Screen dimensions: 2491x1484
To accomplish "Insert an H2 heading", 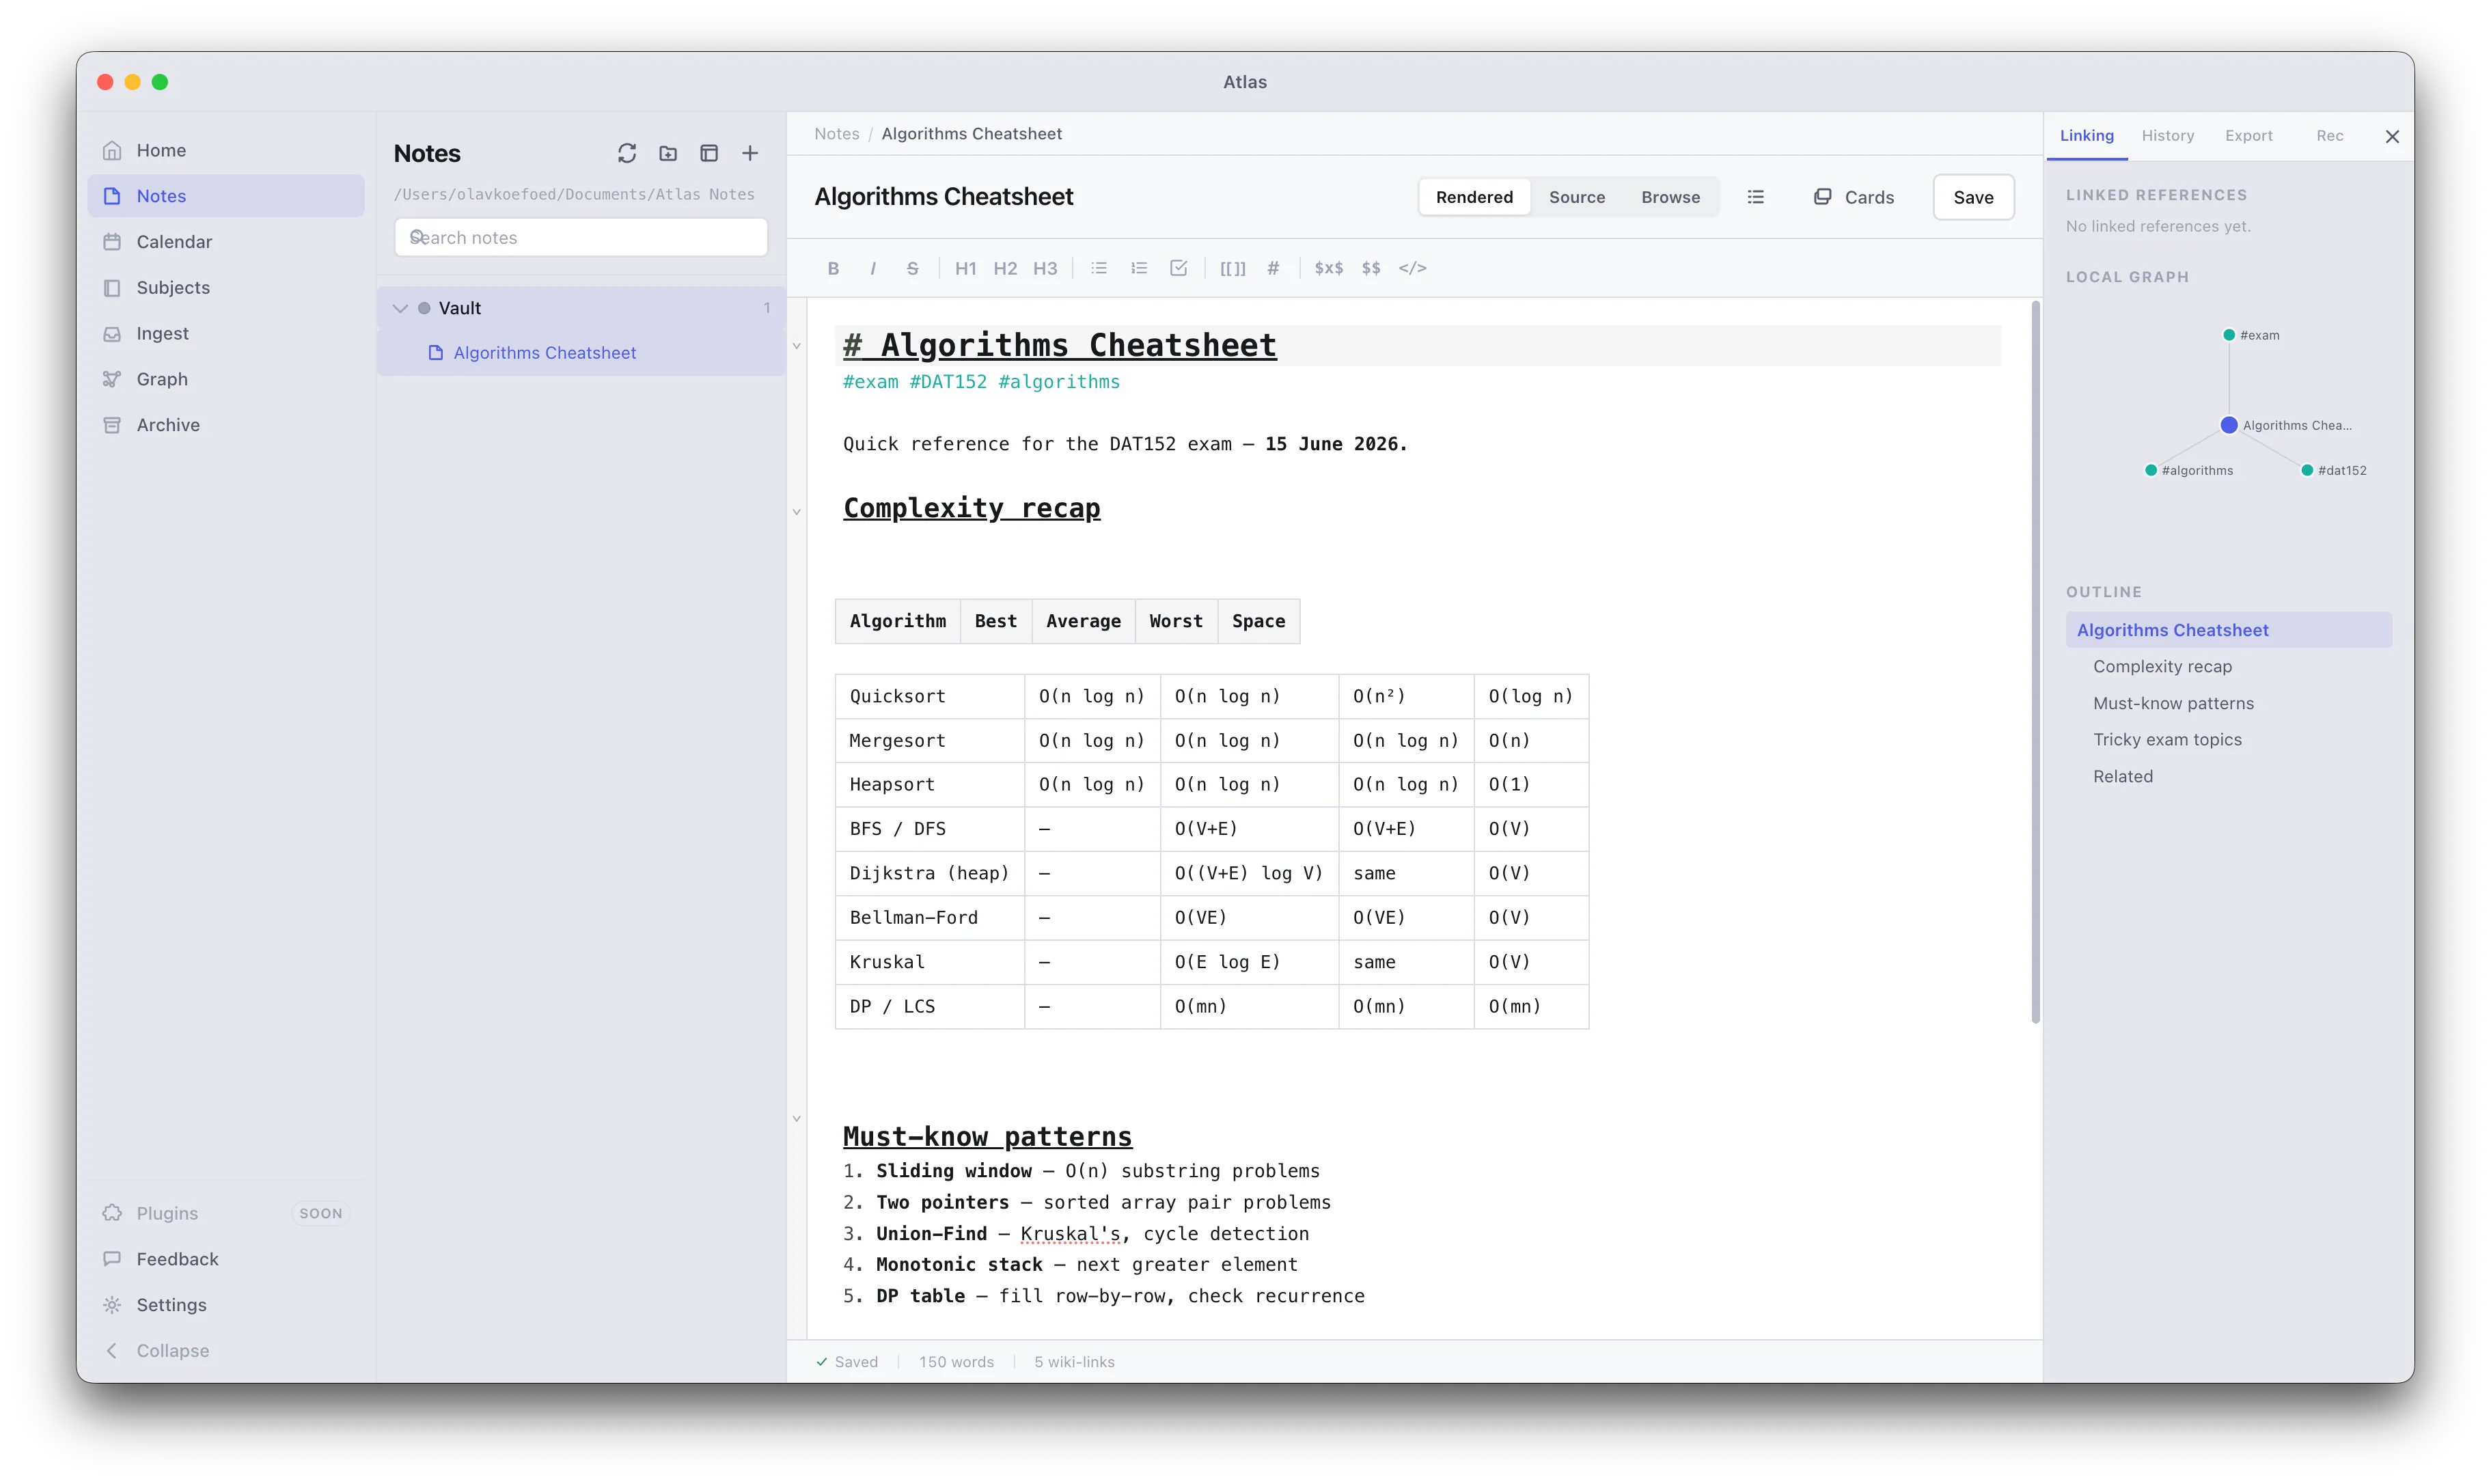I will (x=1005, y=268).
